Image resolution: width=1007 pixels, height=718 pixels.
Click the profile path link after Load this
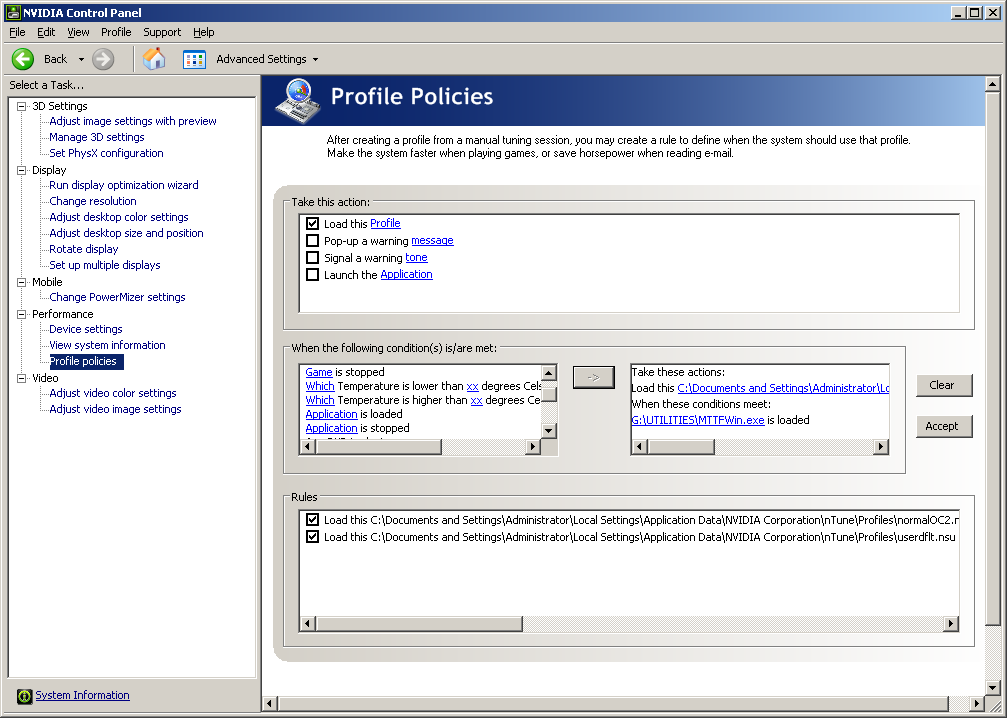783,388
